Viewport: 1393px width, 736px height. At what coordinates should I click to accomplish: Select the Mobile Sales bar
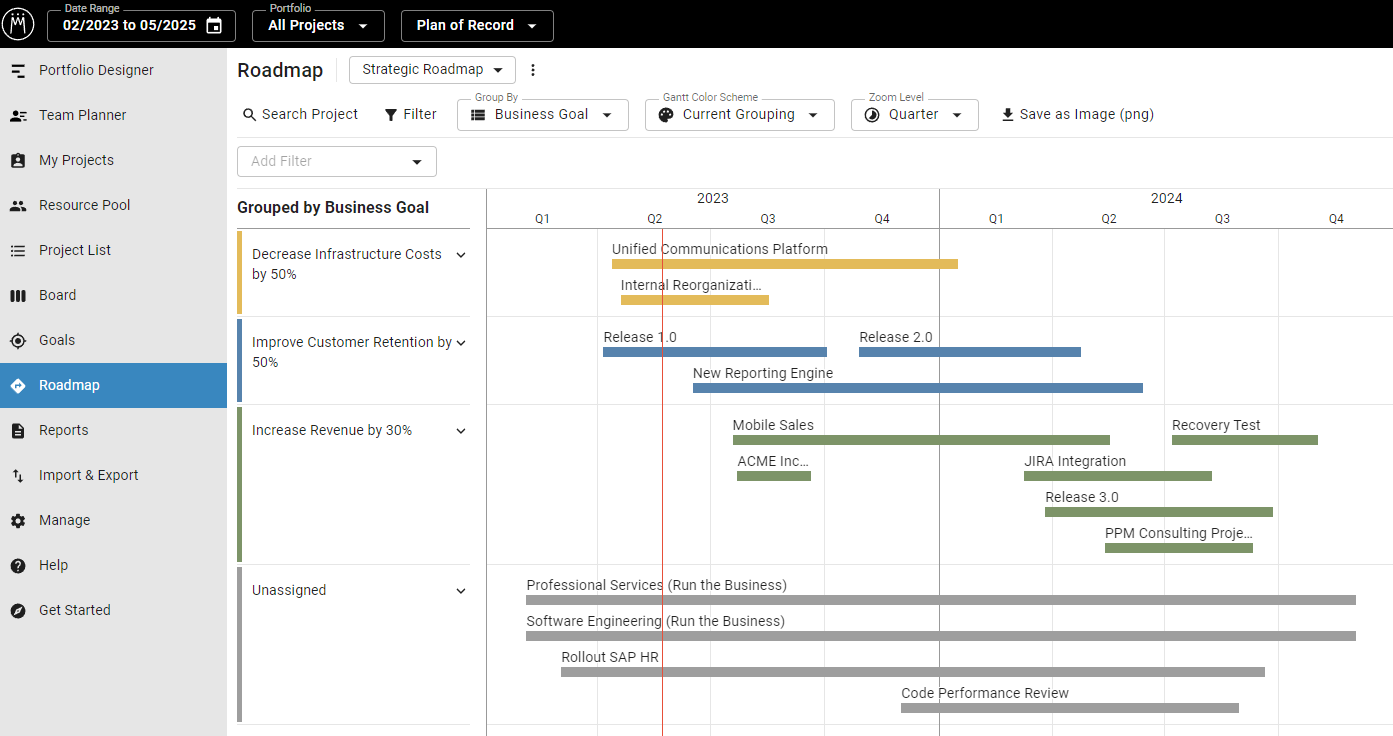tap(921, 440)
